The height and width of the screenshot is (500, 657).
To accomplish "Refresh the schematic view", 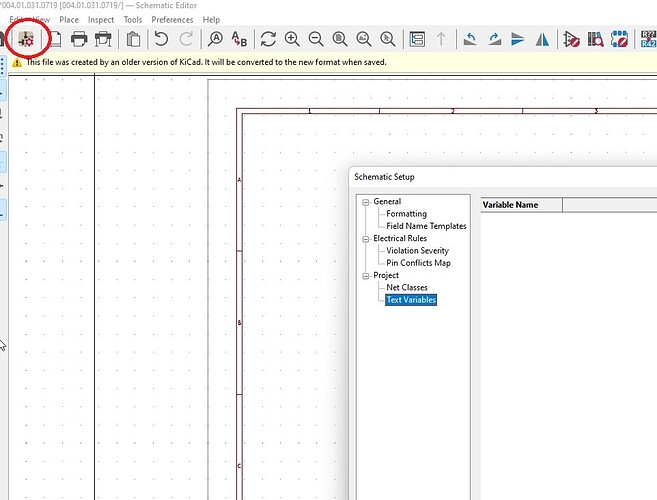I will pyautogui.click(x=268, y=39).
